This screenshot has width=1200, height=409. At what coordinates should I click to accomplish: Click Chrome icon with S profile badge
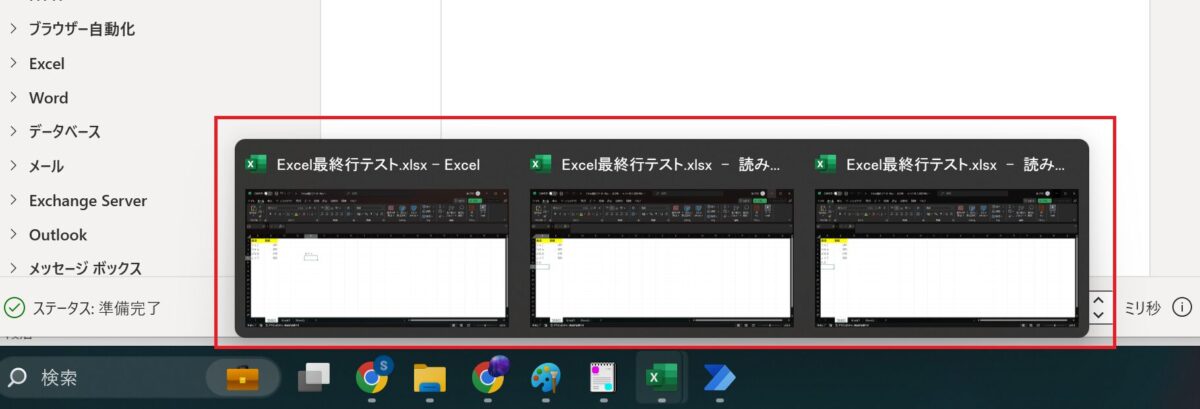pyautogui.click(x=373, y=377)
